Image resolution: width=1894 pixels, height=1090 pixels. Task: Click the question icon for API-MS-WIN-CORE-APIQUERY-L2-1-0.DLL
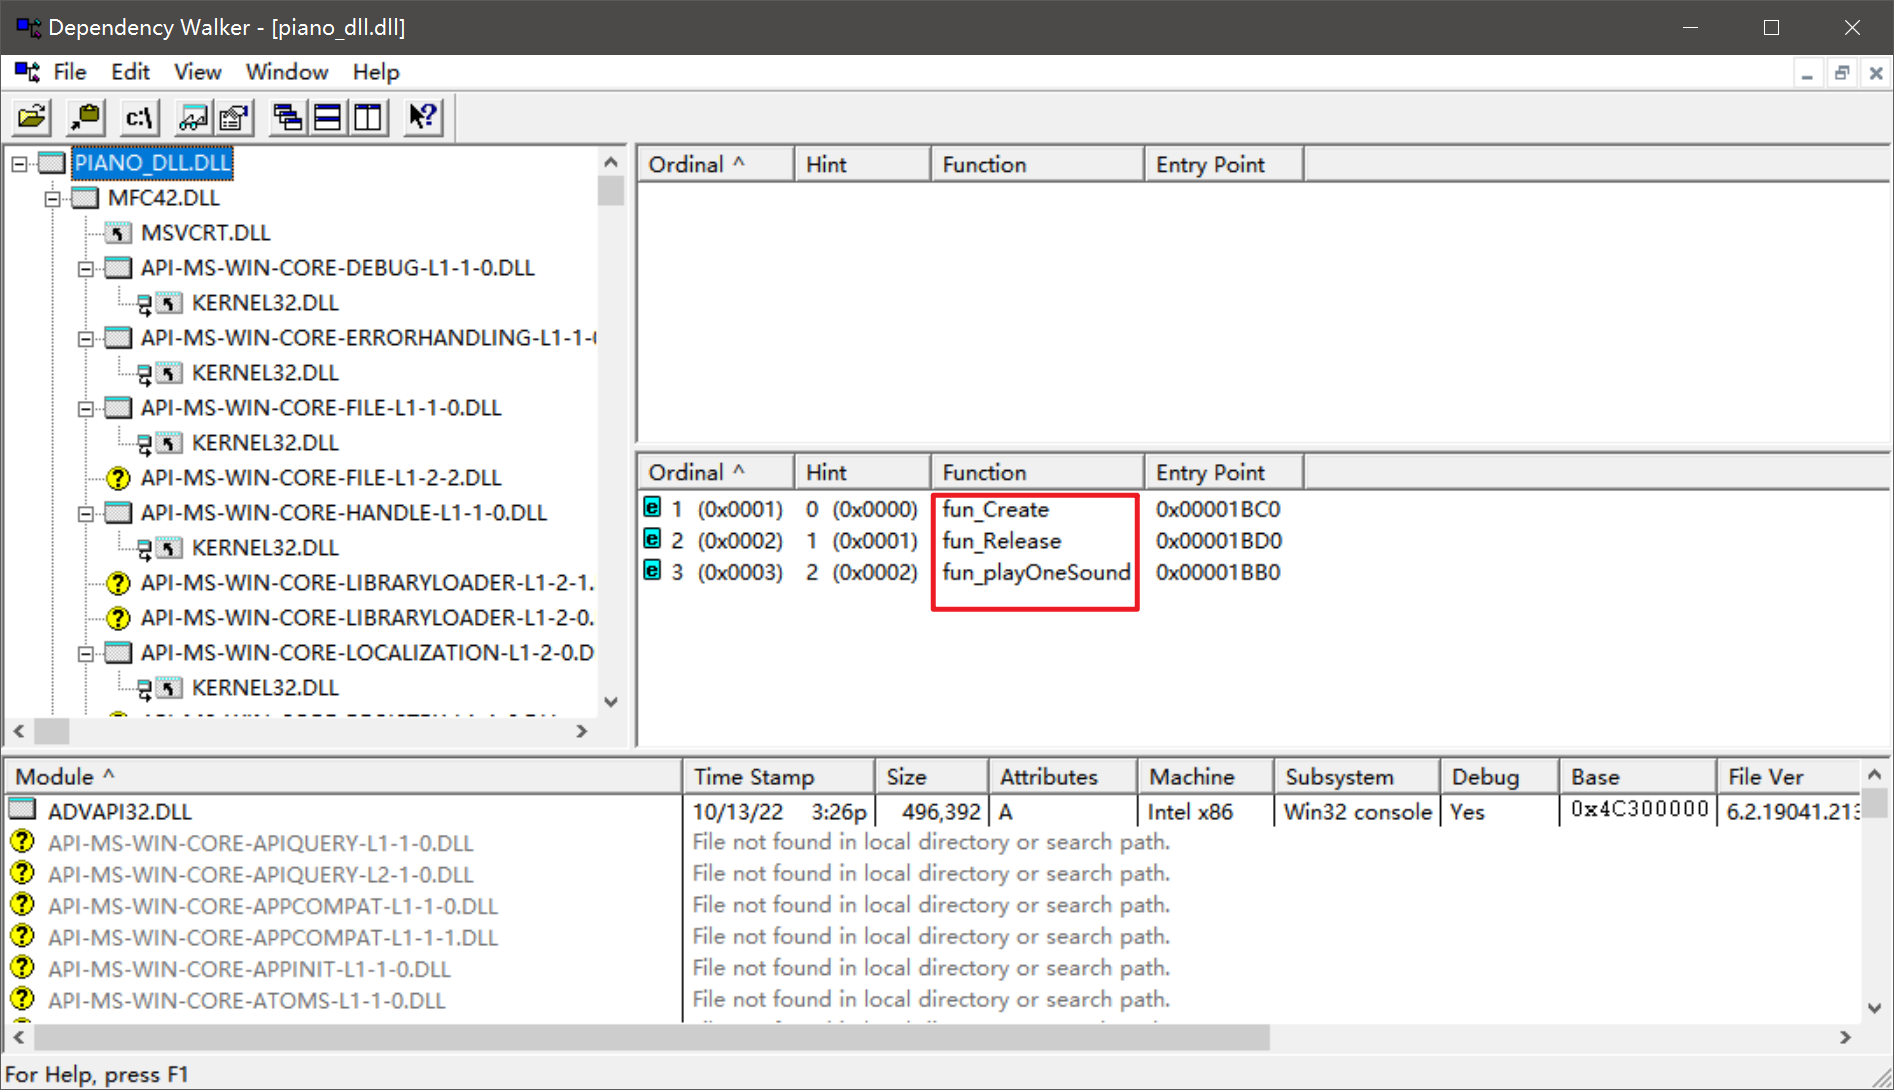(22, 873)
